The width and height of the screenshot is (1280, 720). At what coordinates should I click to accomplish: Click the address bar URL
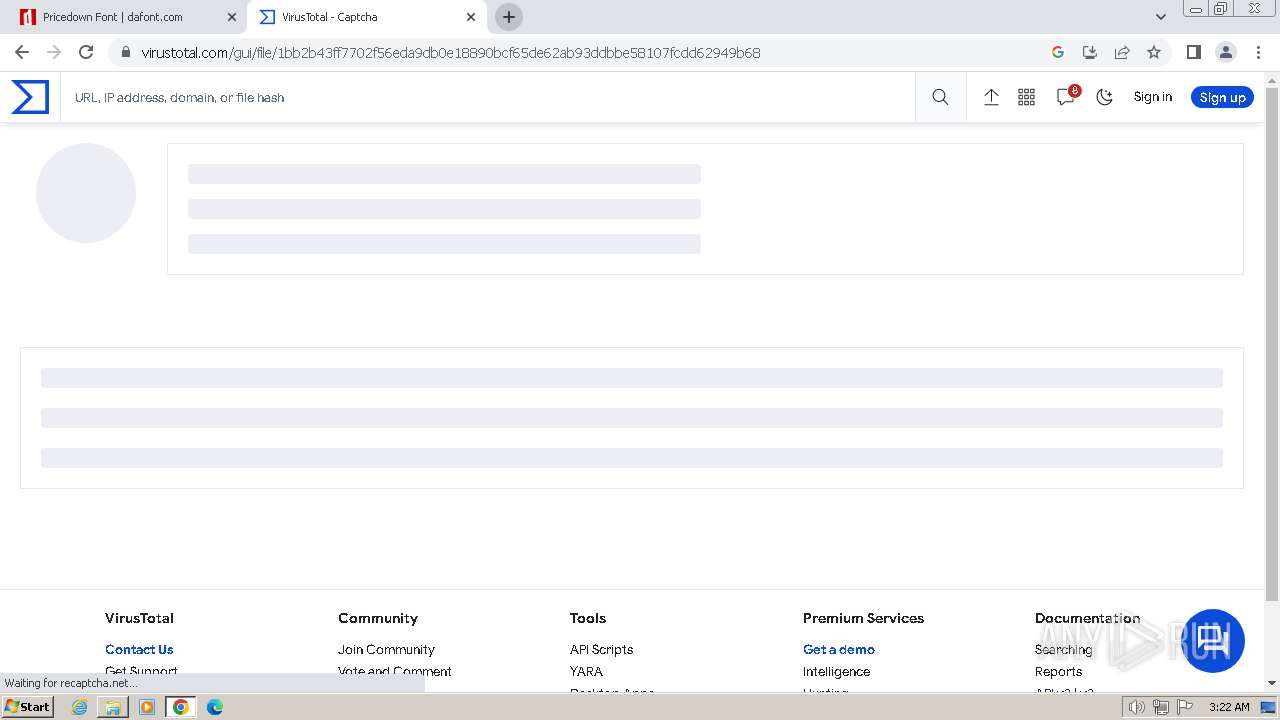pos(451,53)
